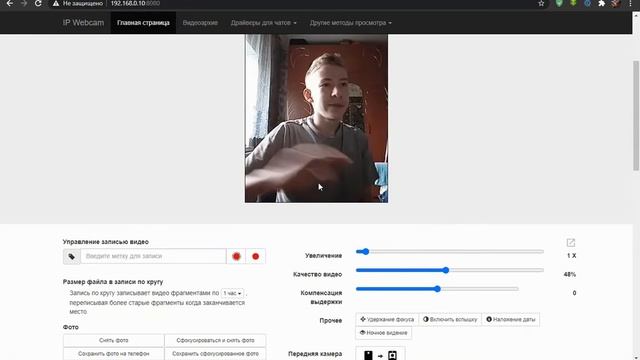Image resolution: width=640 pixels, height=360 pixels.
Task: Click the IP Webcam brand link
Action: [83, 23]
